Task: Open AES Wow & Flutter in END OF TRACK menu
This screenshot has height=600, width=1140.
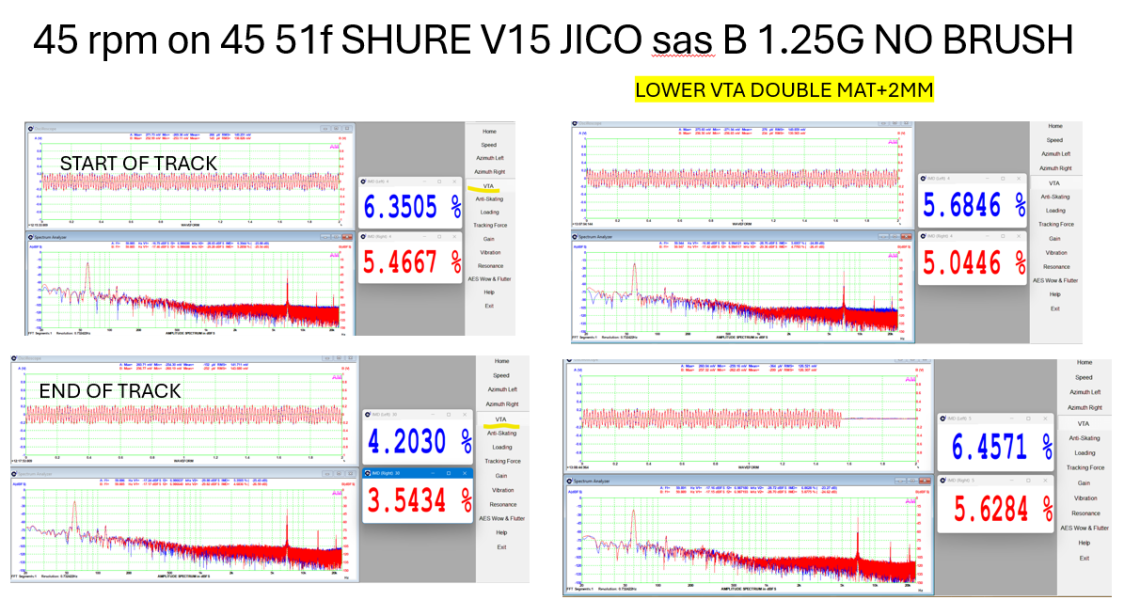Action: 502,519
